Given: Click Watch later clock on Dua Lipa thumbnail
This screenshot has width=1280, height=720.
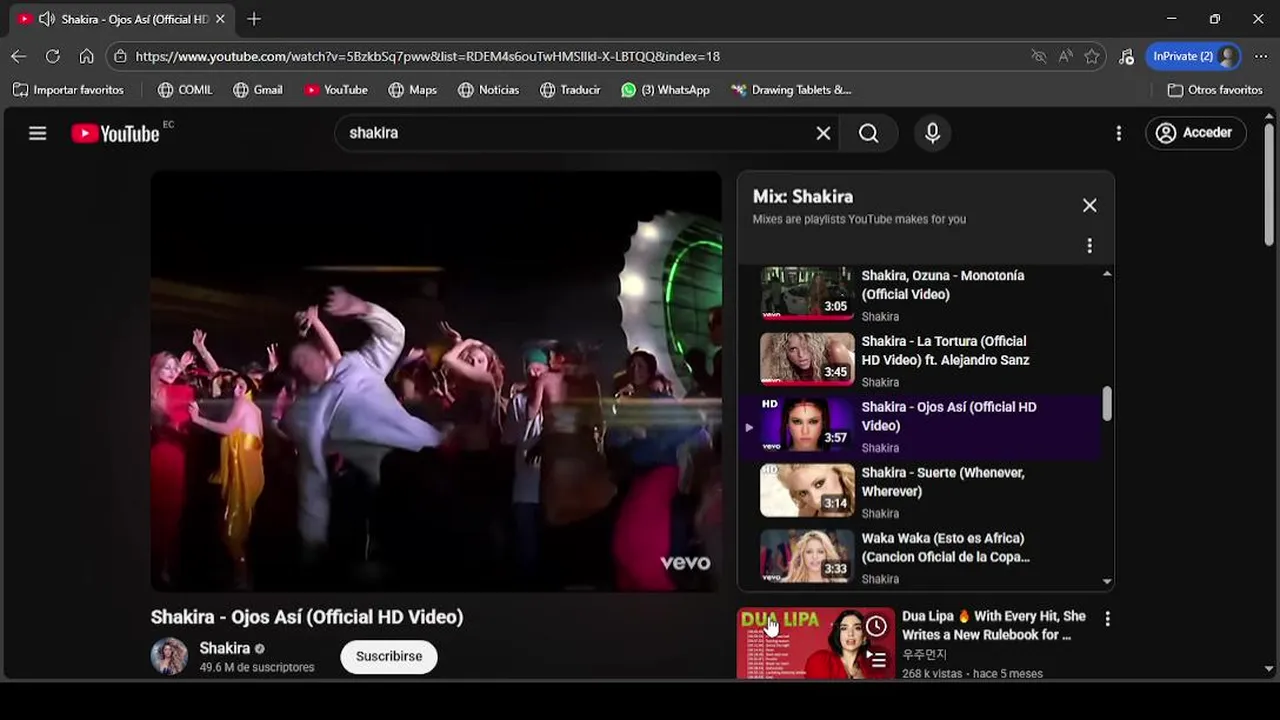Looking at the screenshot, I should click(876, 626).
